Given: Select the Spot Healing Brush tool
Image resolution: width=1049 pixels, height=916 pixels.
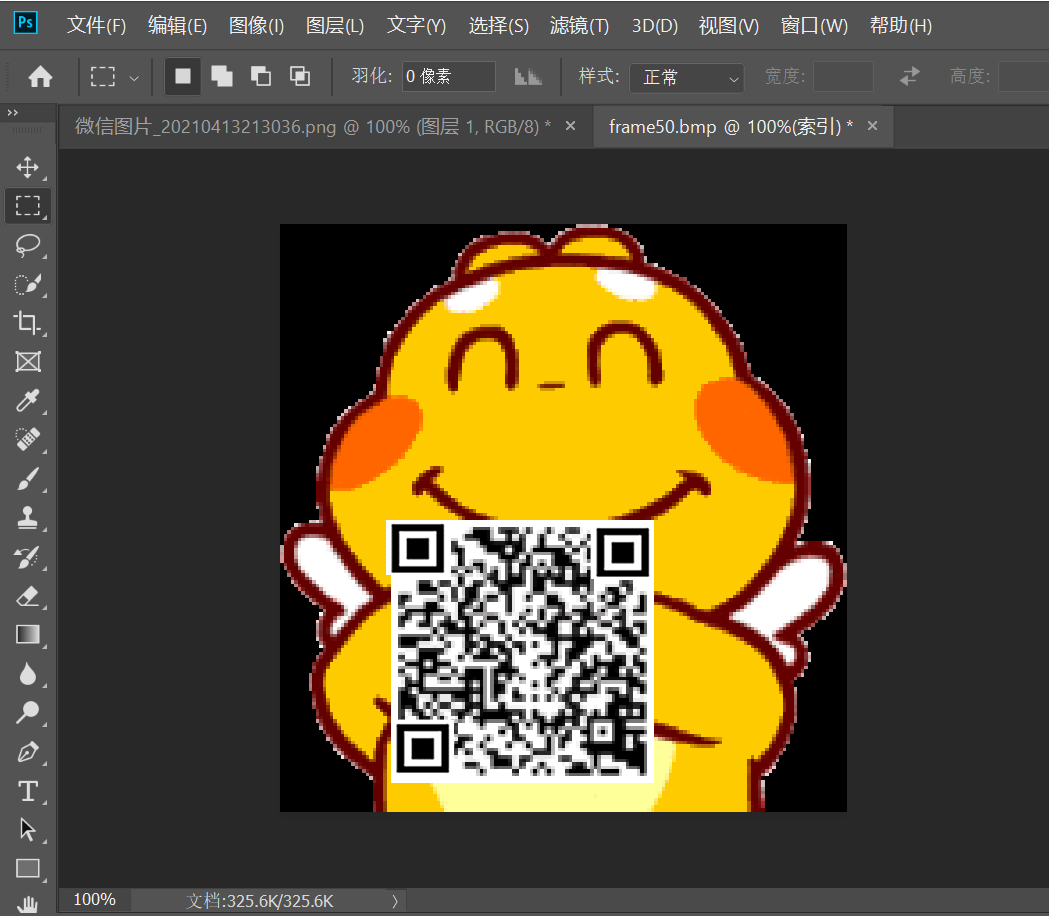Looking at the screenshot, I should 27,439.
